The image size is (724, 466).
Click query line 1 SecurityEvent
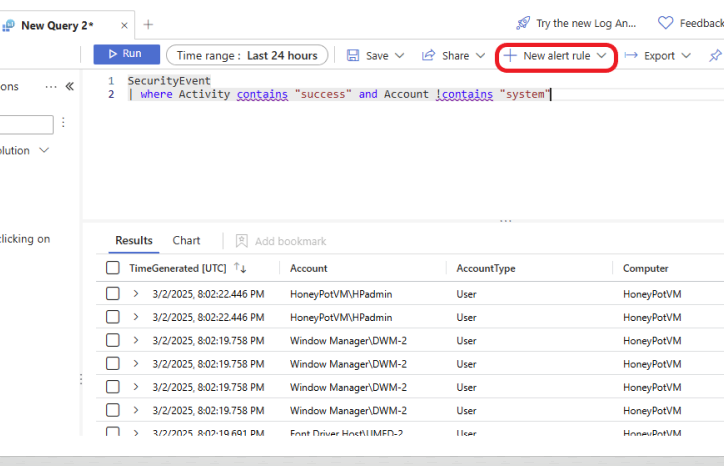pyautogui.click(x=169, y=81)
